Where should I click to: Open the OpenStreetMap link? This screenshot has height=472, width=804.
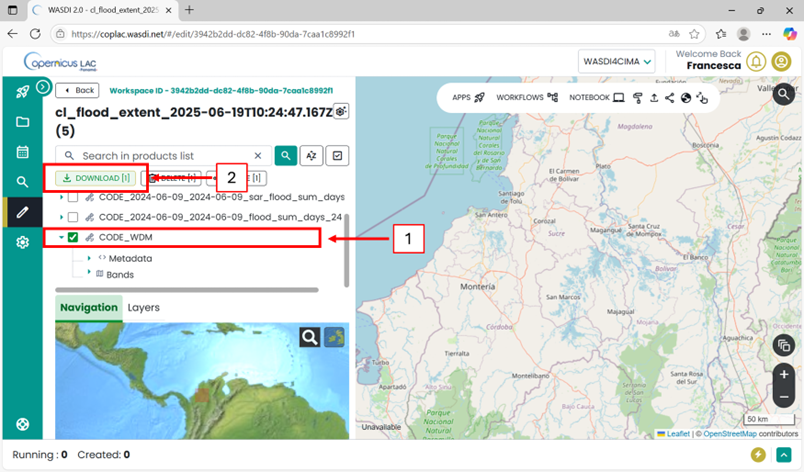pos(730,434)
